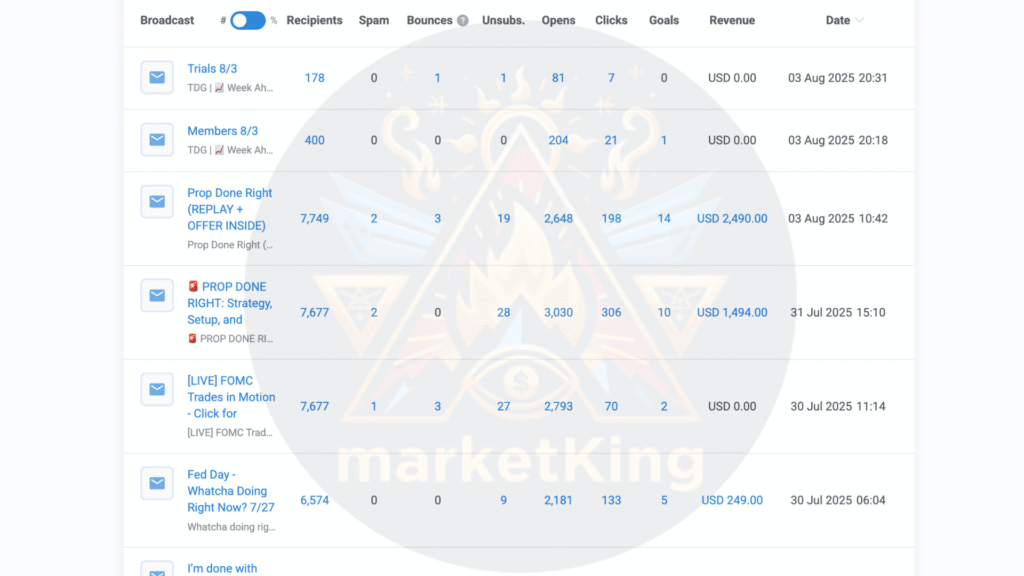Click the Spam column header
Screen dimensions: 1024x576
[374, 20]
